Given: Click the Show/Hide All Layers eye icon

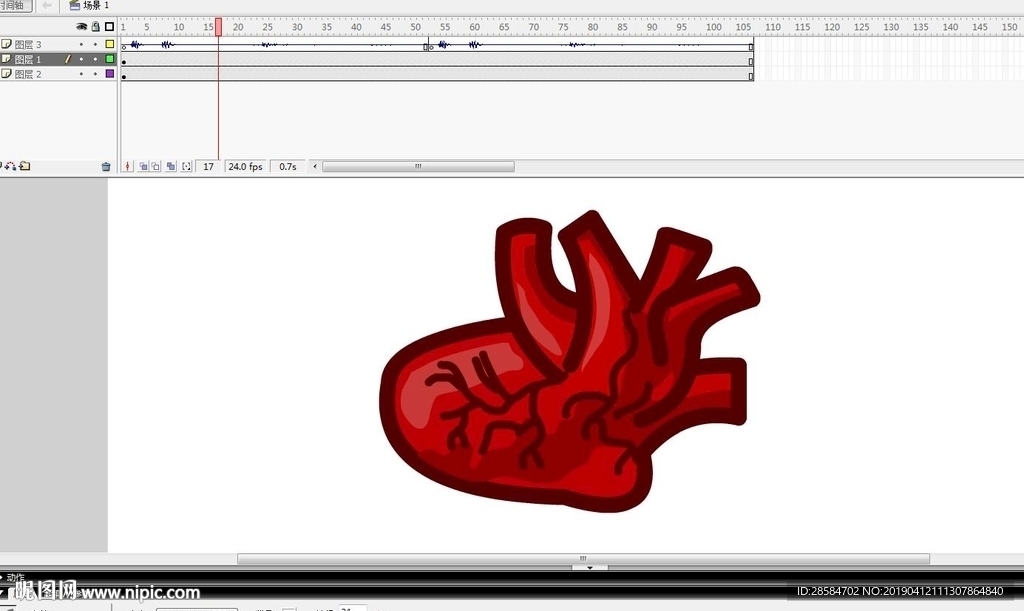Looking at the screenshot, I should point(81,27).
